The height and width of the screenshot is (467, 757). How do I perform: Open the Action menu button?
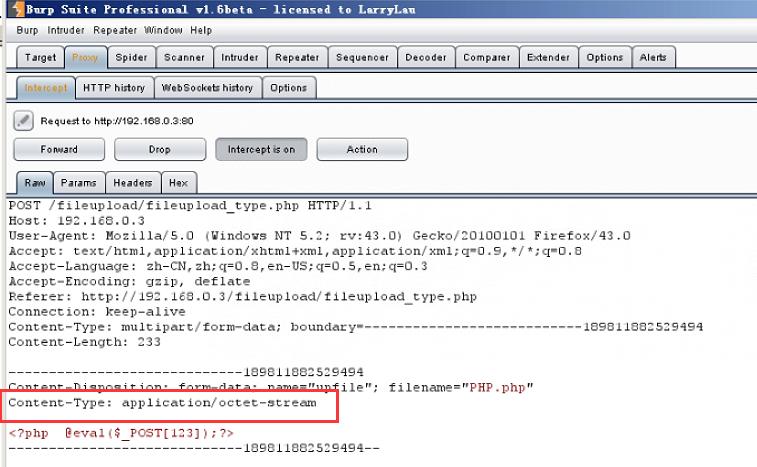[x=362, y=150]
